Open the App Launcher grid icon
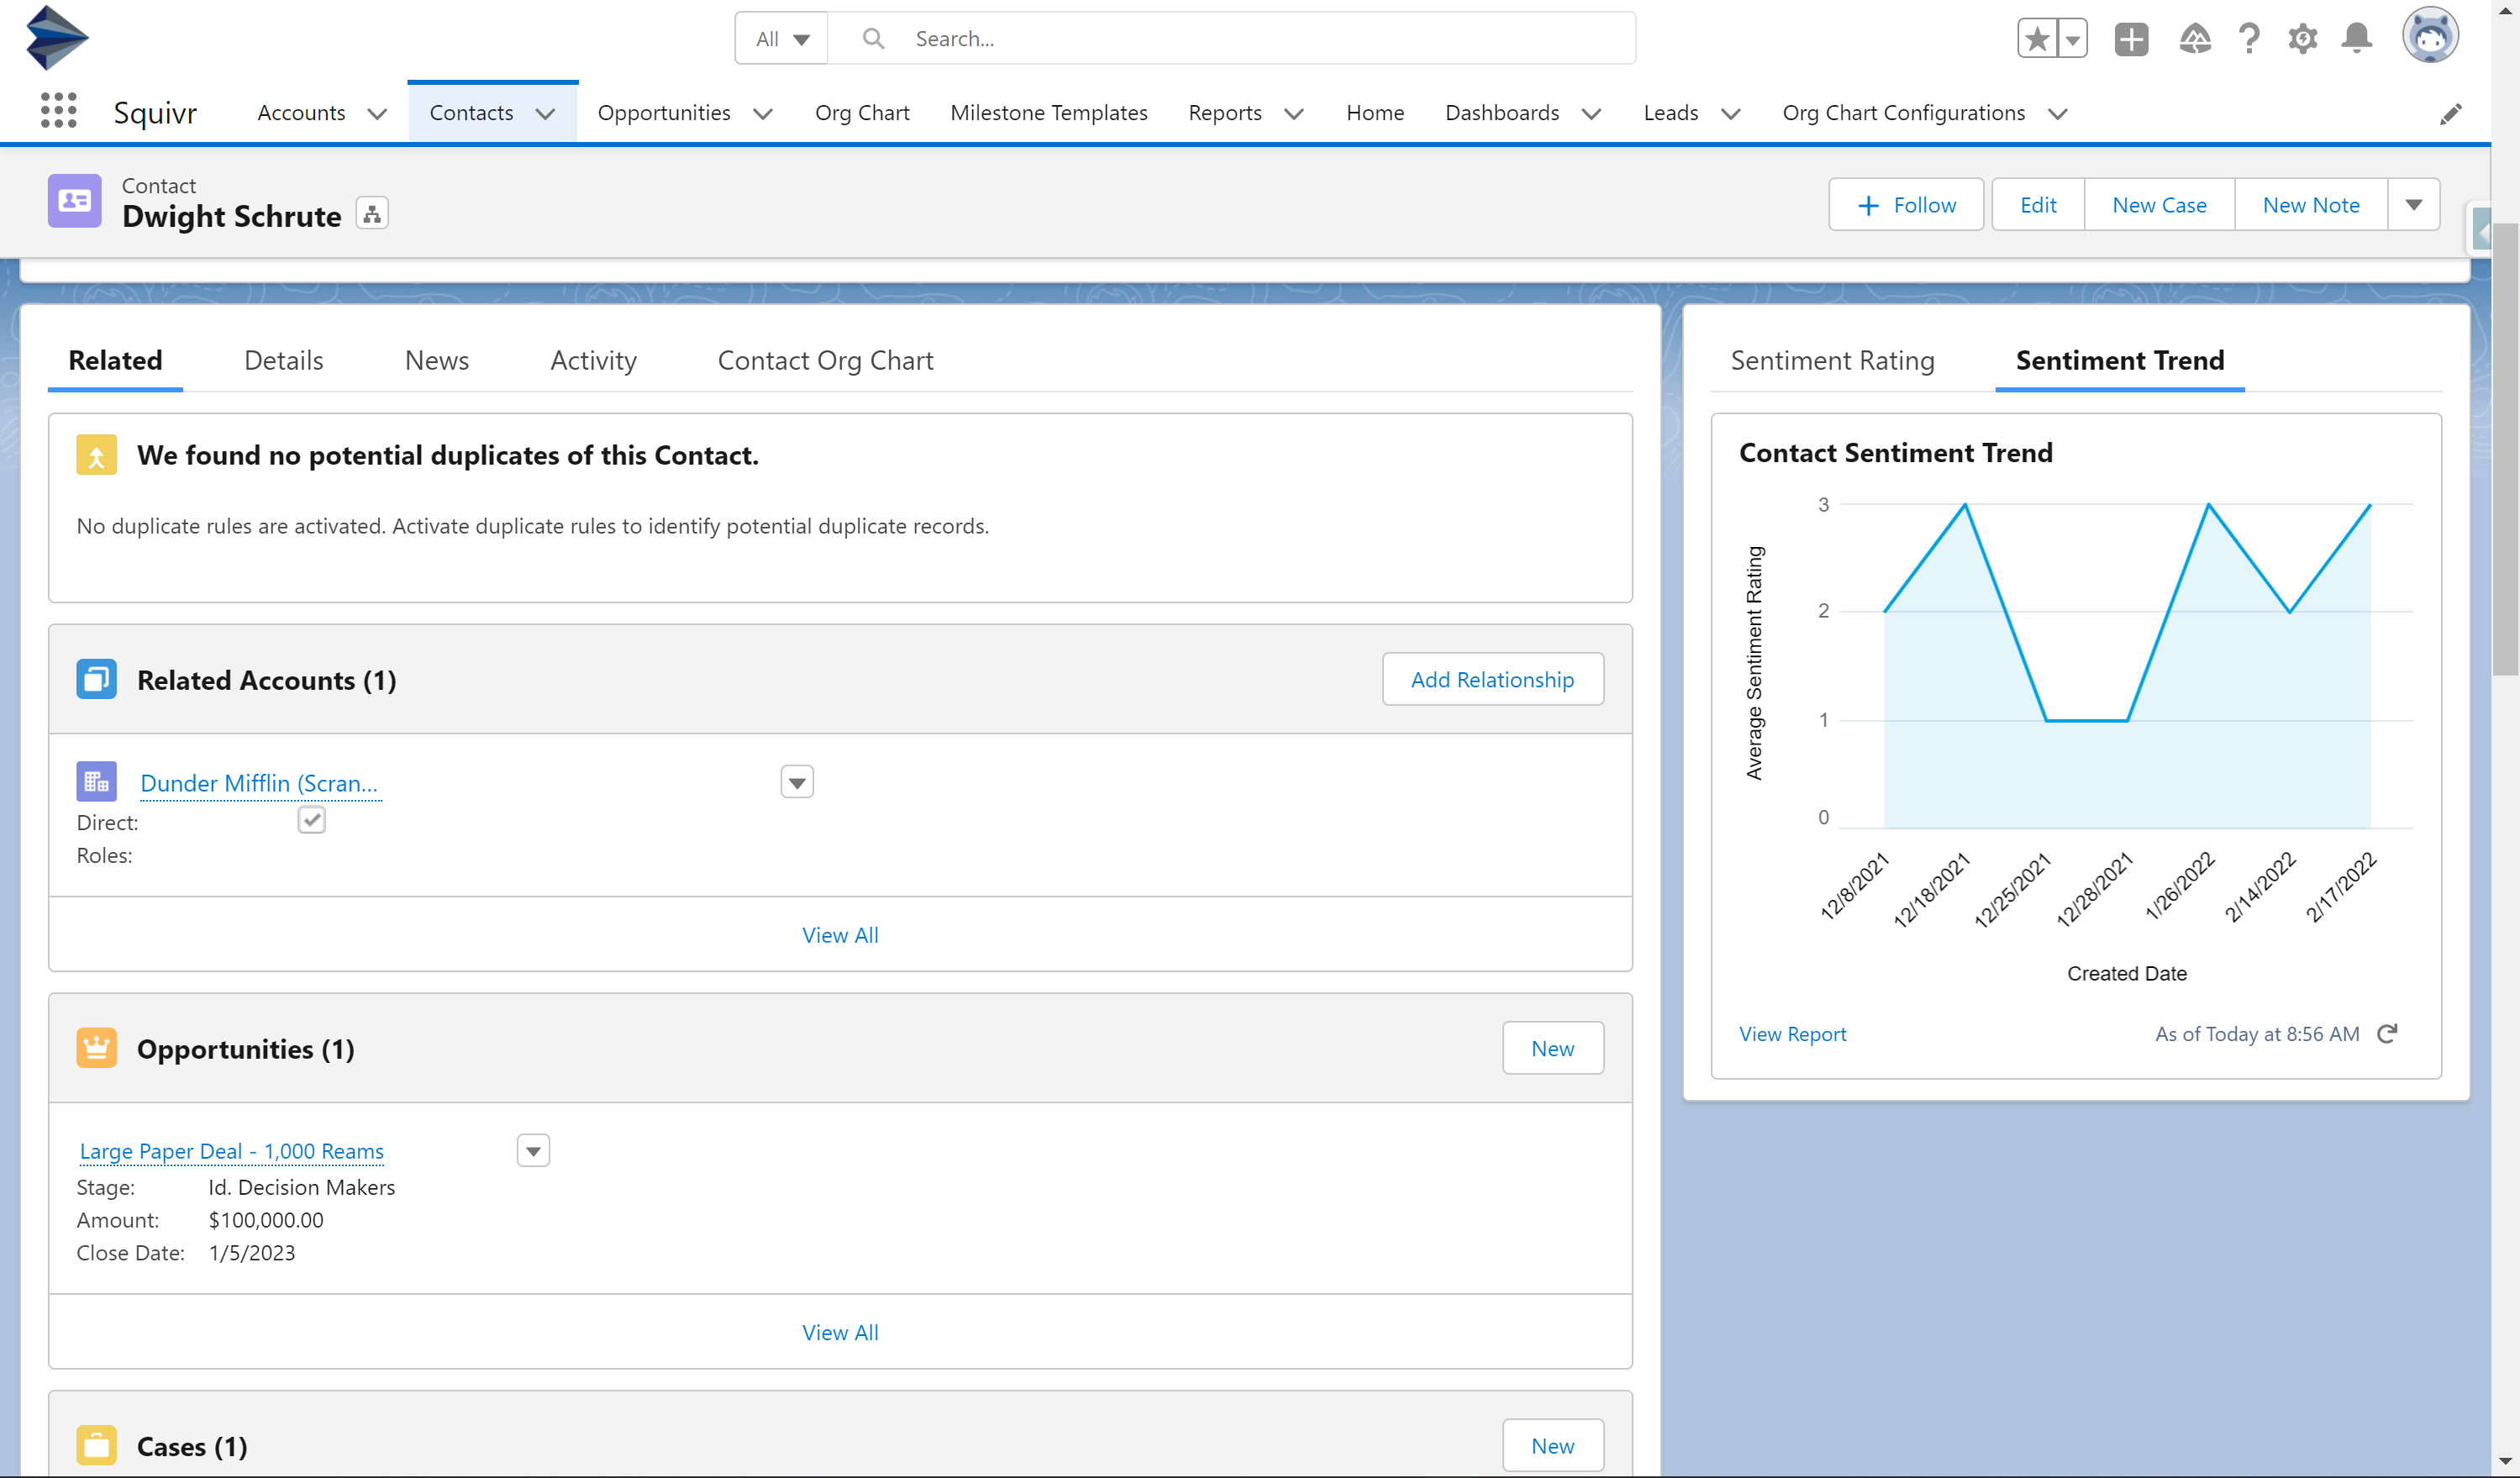The image size is (2520, 1478). pyautogui.click(x=58, y=111)
